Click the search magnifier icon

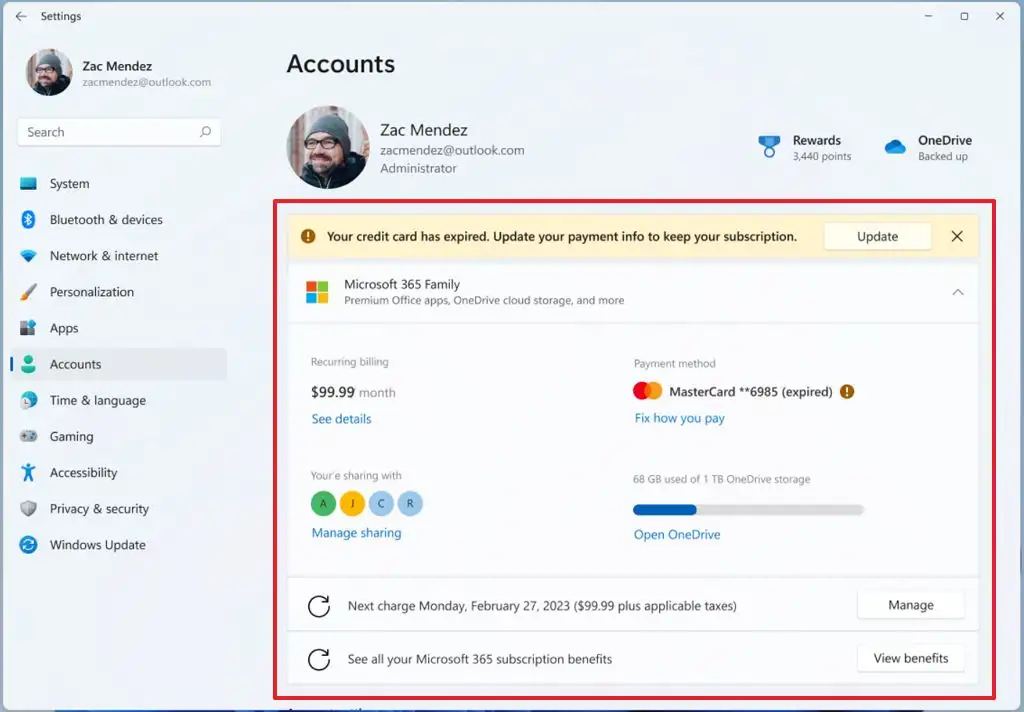click(205, 132)
